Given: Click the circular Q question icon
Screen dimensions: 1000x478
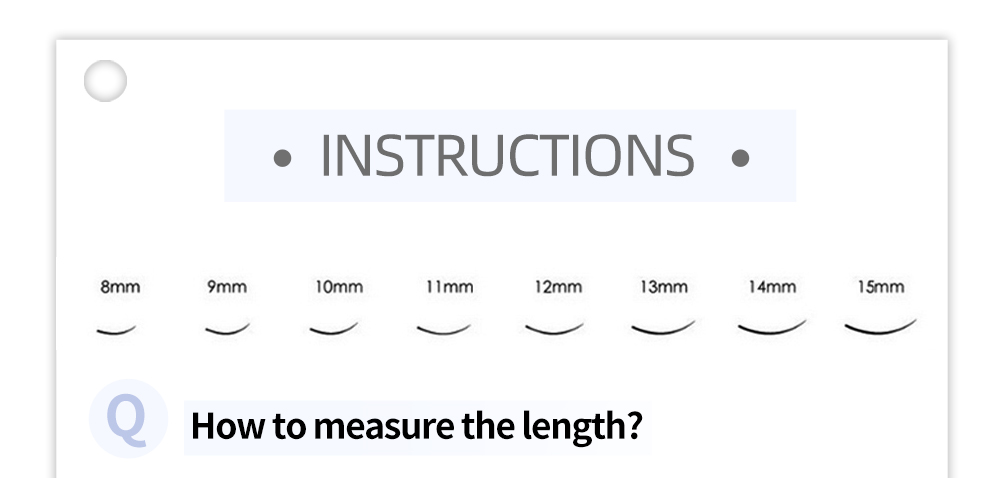Looking at the screenshot, I should 127,419.
